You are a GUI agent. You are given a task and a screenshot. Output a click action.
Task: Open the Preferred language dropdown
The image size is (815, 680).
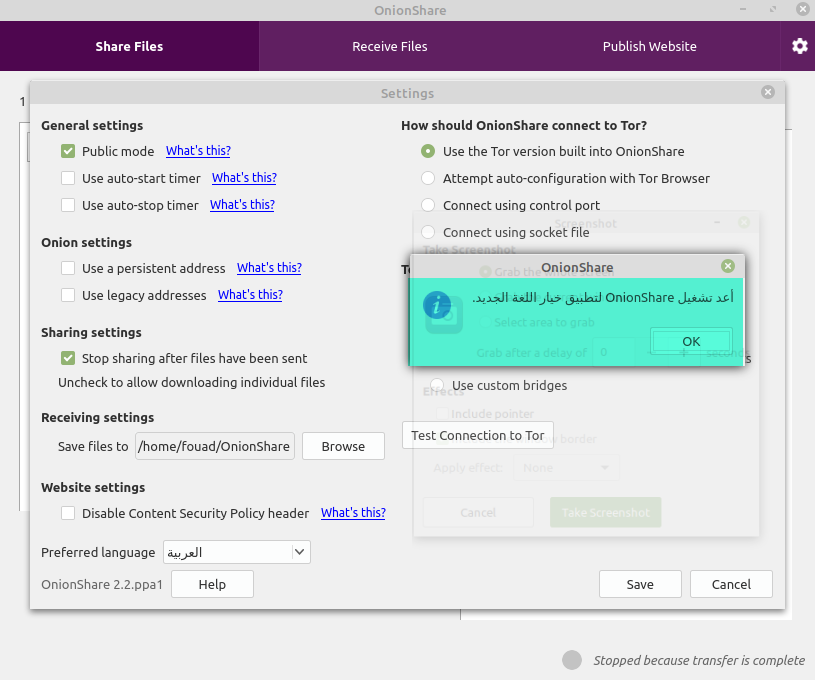pyautogui.click(x=236, y=552)
